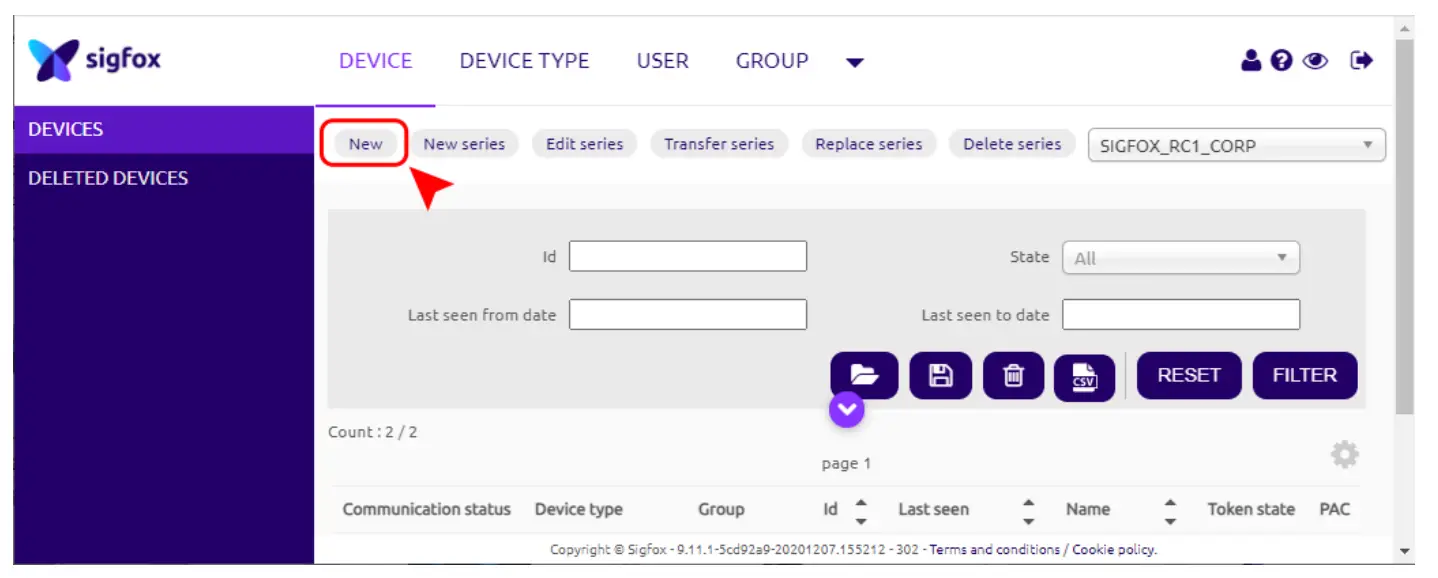The width and height of the screenshot is (1438, 578).
Task: Open the Terms and conditions link
Action: click(994, 550)
